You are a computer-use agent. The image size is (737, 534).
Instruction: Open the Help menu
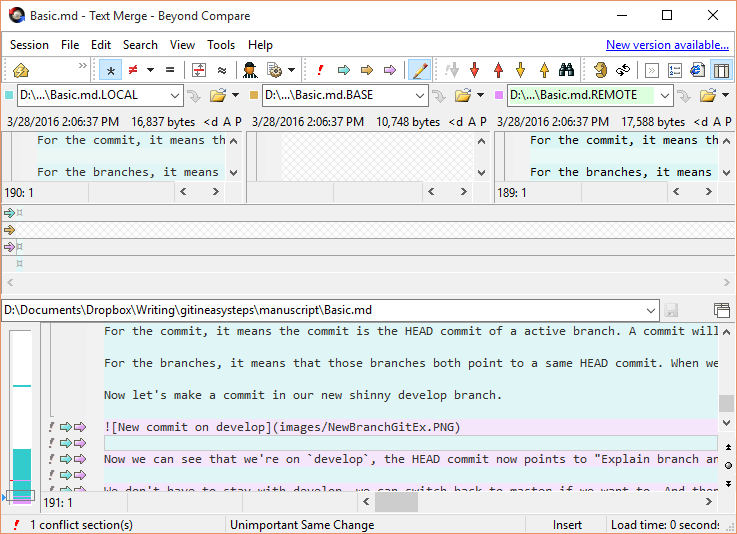coord(260,45)
